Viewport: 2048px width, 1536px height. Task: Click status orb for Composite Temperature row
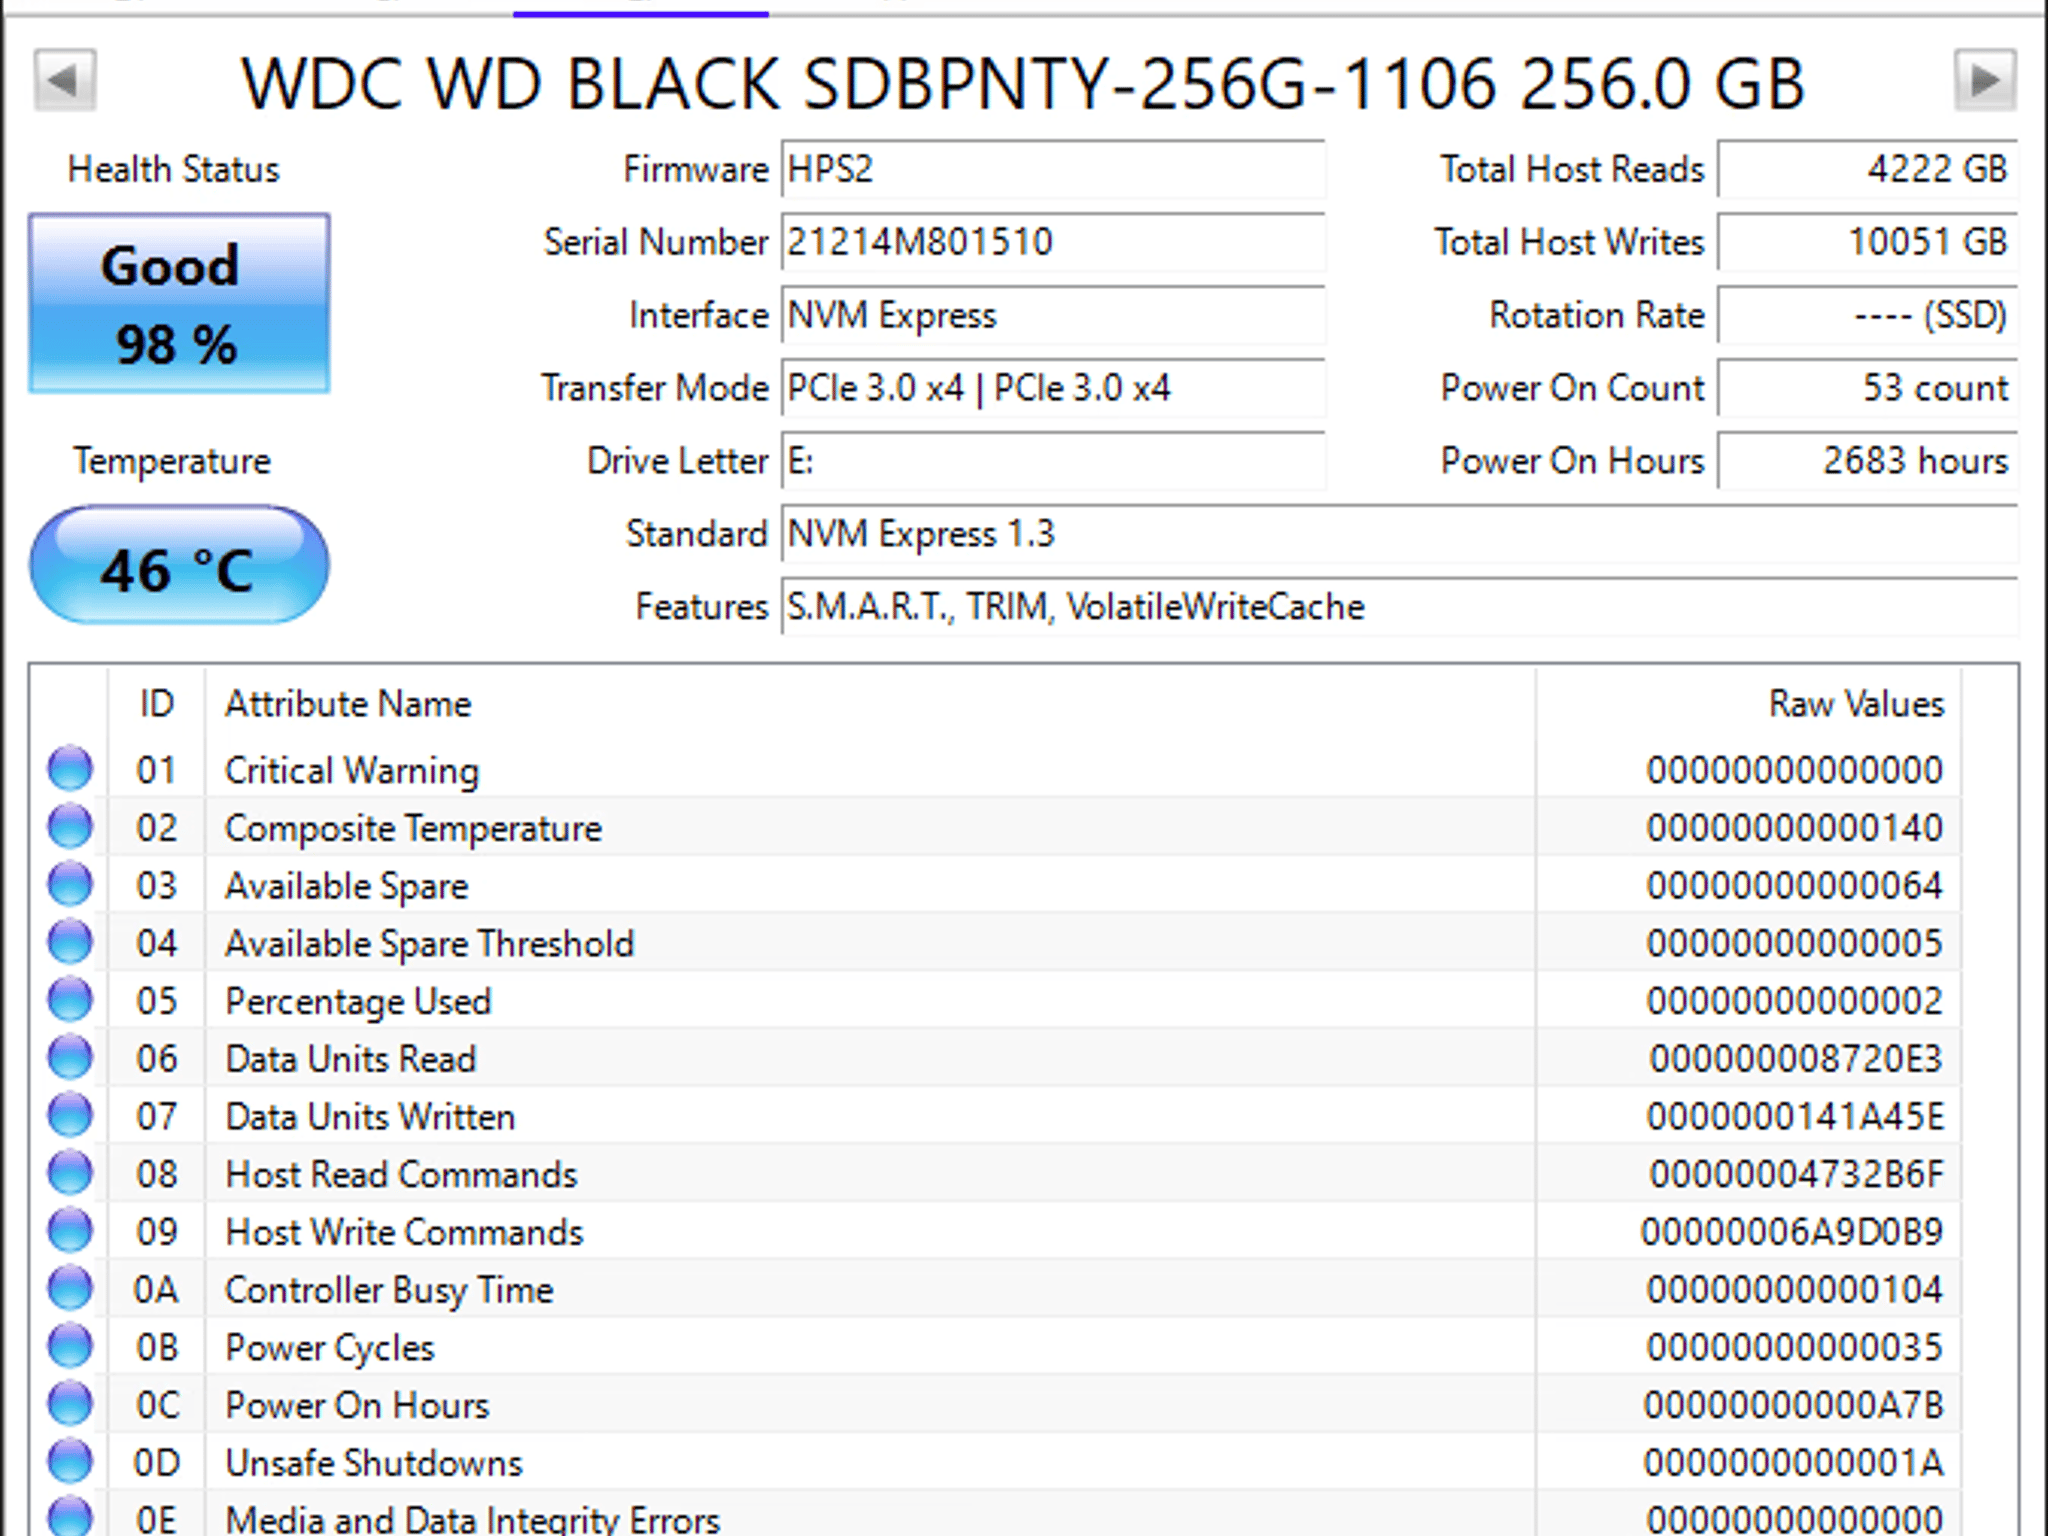click(70, 827)
